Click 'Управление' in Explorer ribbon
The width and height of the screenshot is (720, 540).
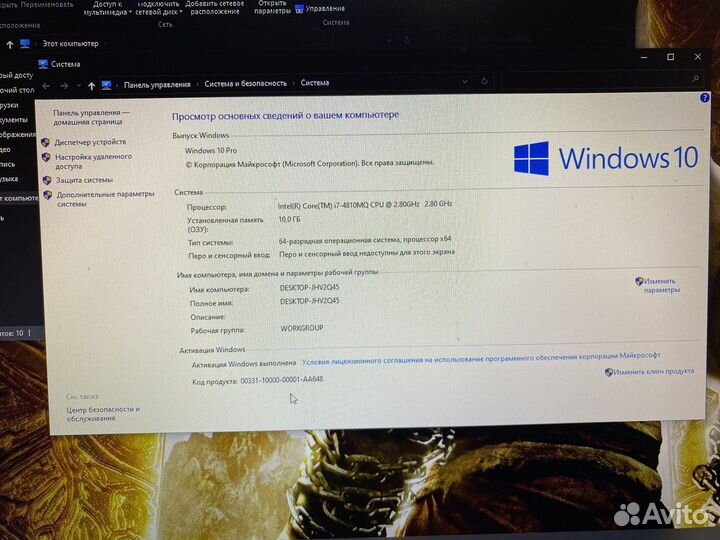coord(320,9)
